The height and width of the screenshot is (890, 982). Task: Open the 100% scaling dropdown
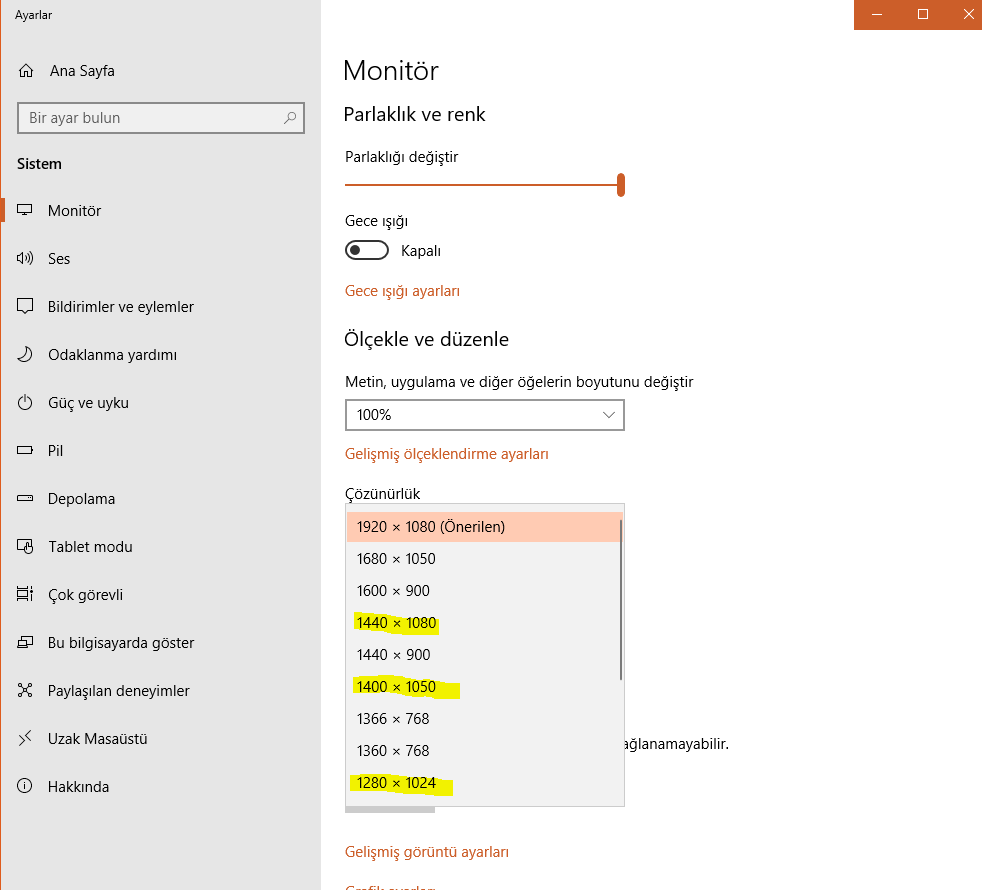(485, 415)
